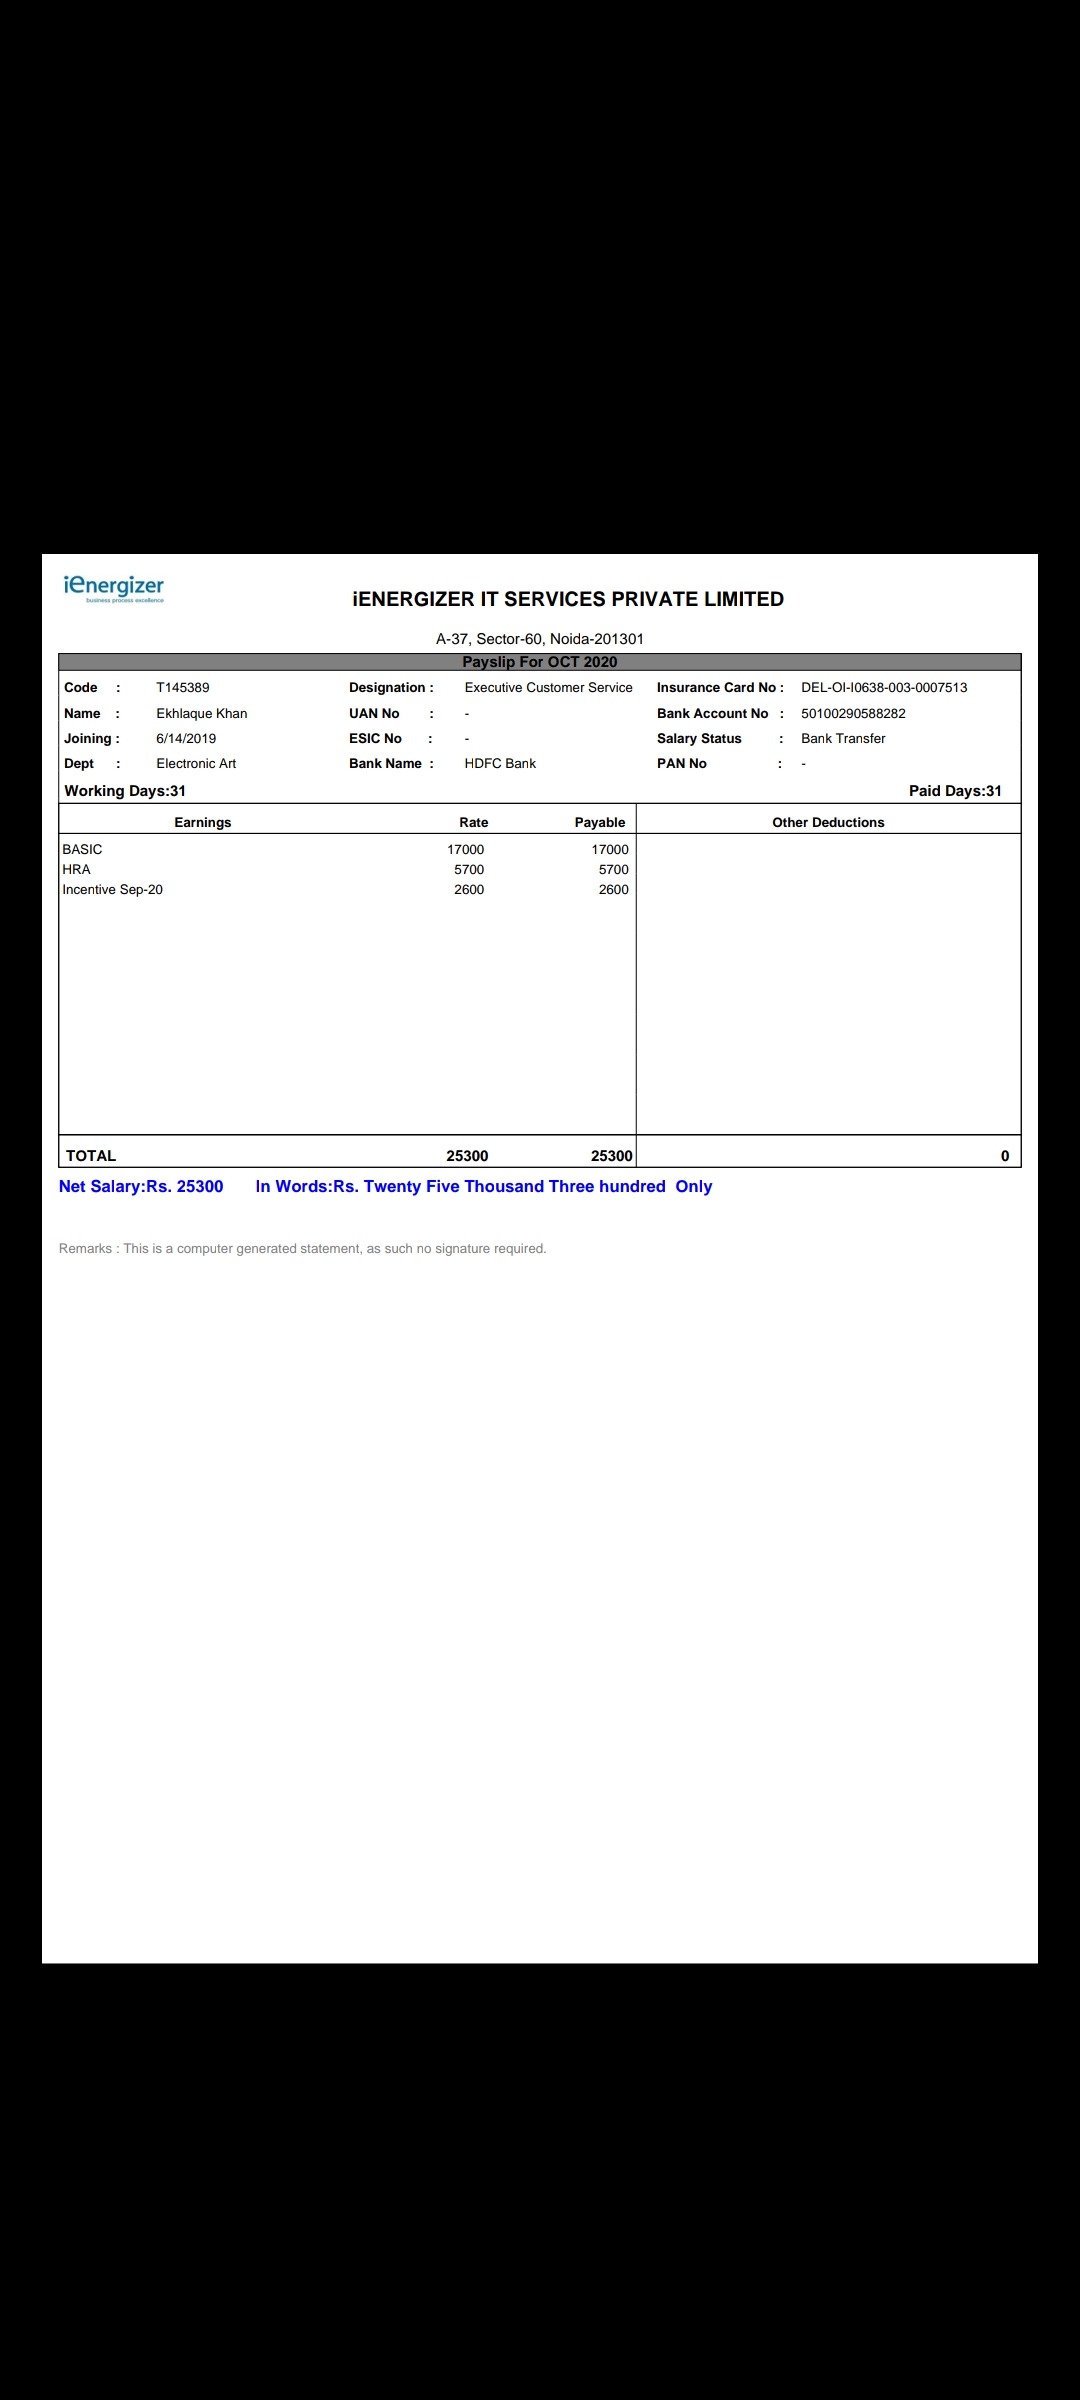
Task: Click the Incentive Sep-20 payable value 2600
Action: click(614, 890)
